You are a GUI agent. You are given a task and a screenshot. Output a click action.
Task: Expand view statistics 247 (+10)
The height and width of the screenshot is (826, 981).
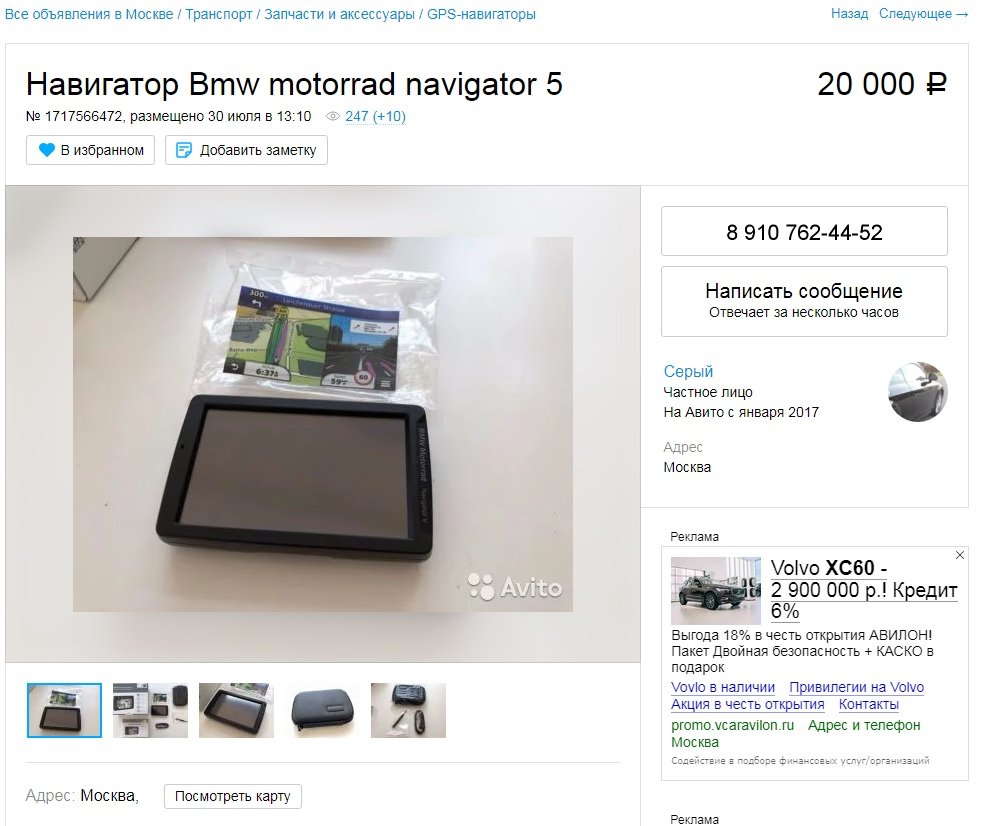coord(375,116)
